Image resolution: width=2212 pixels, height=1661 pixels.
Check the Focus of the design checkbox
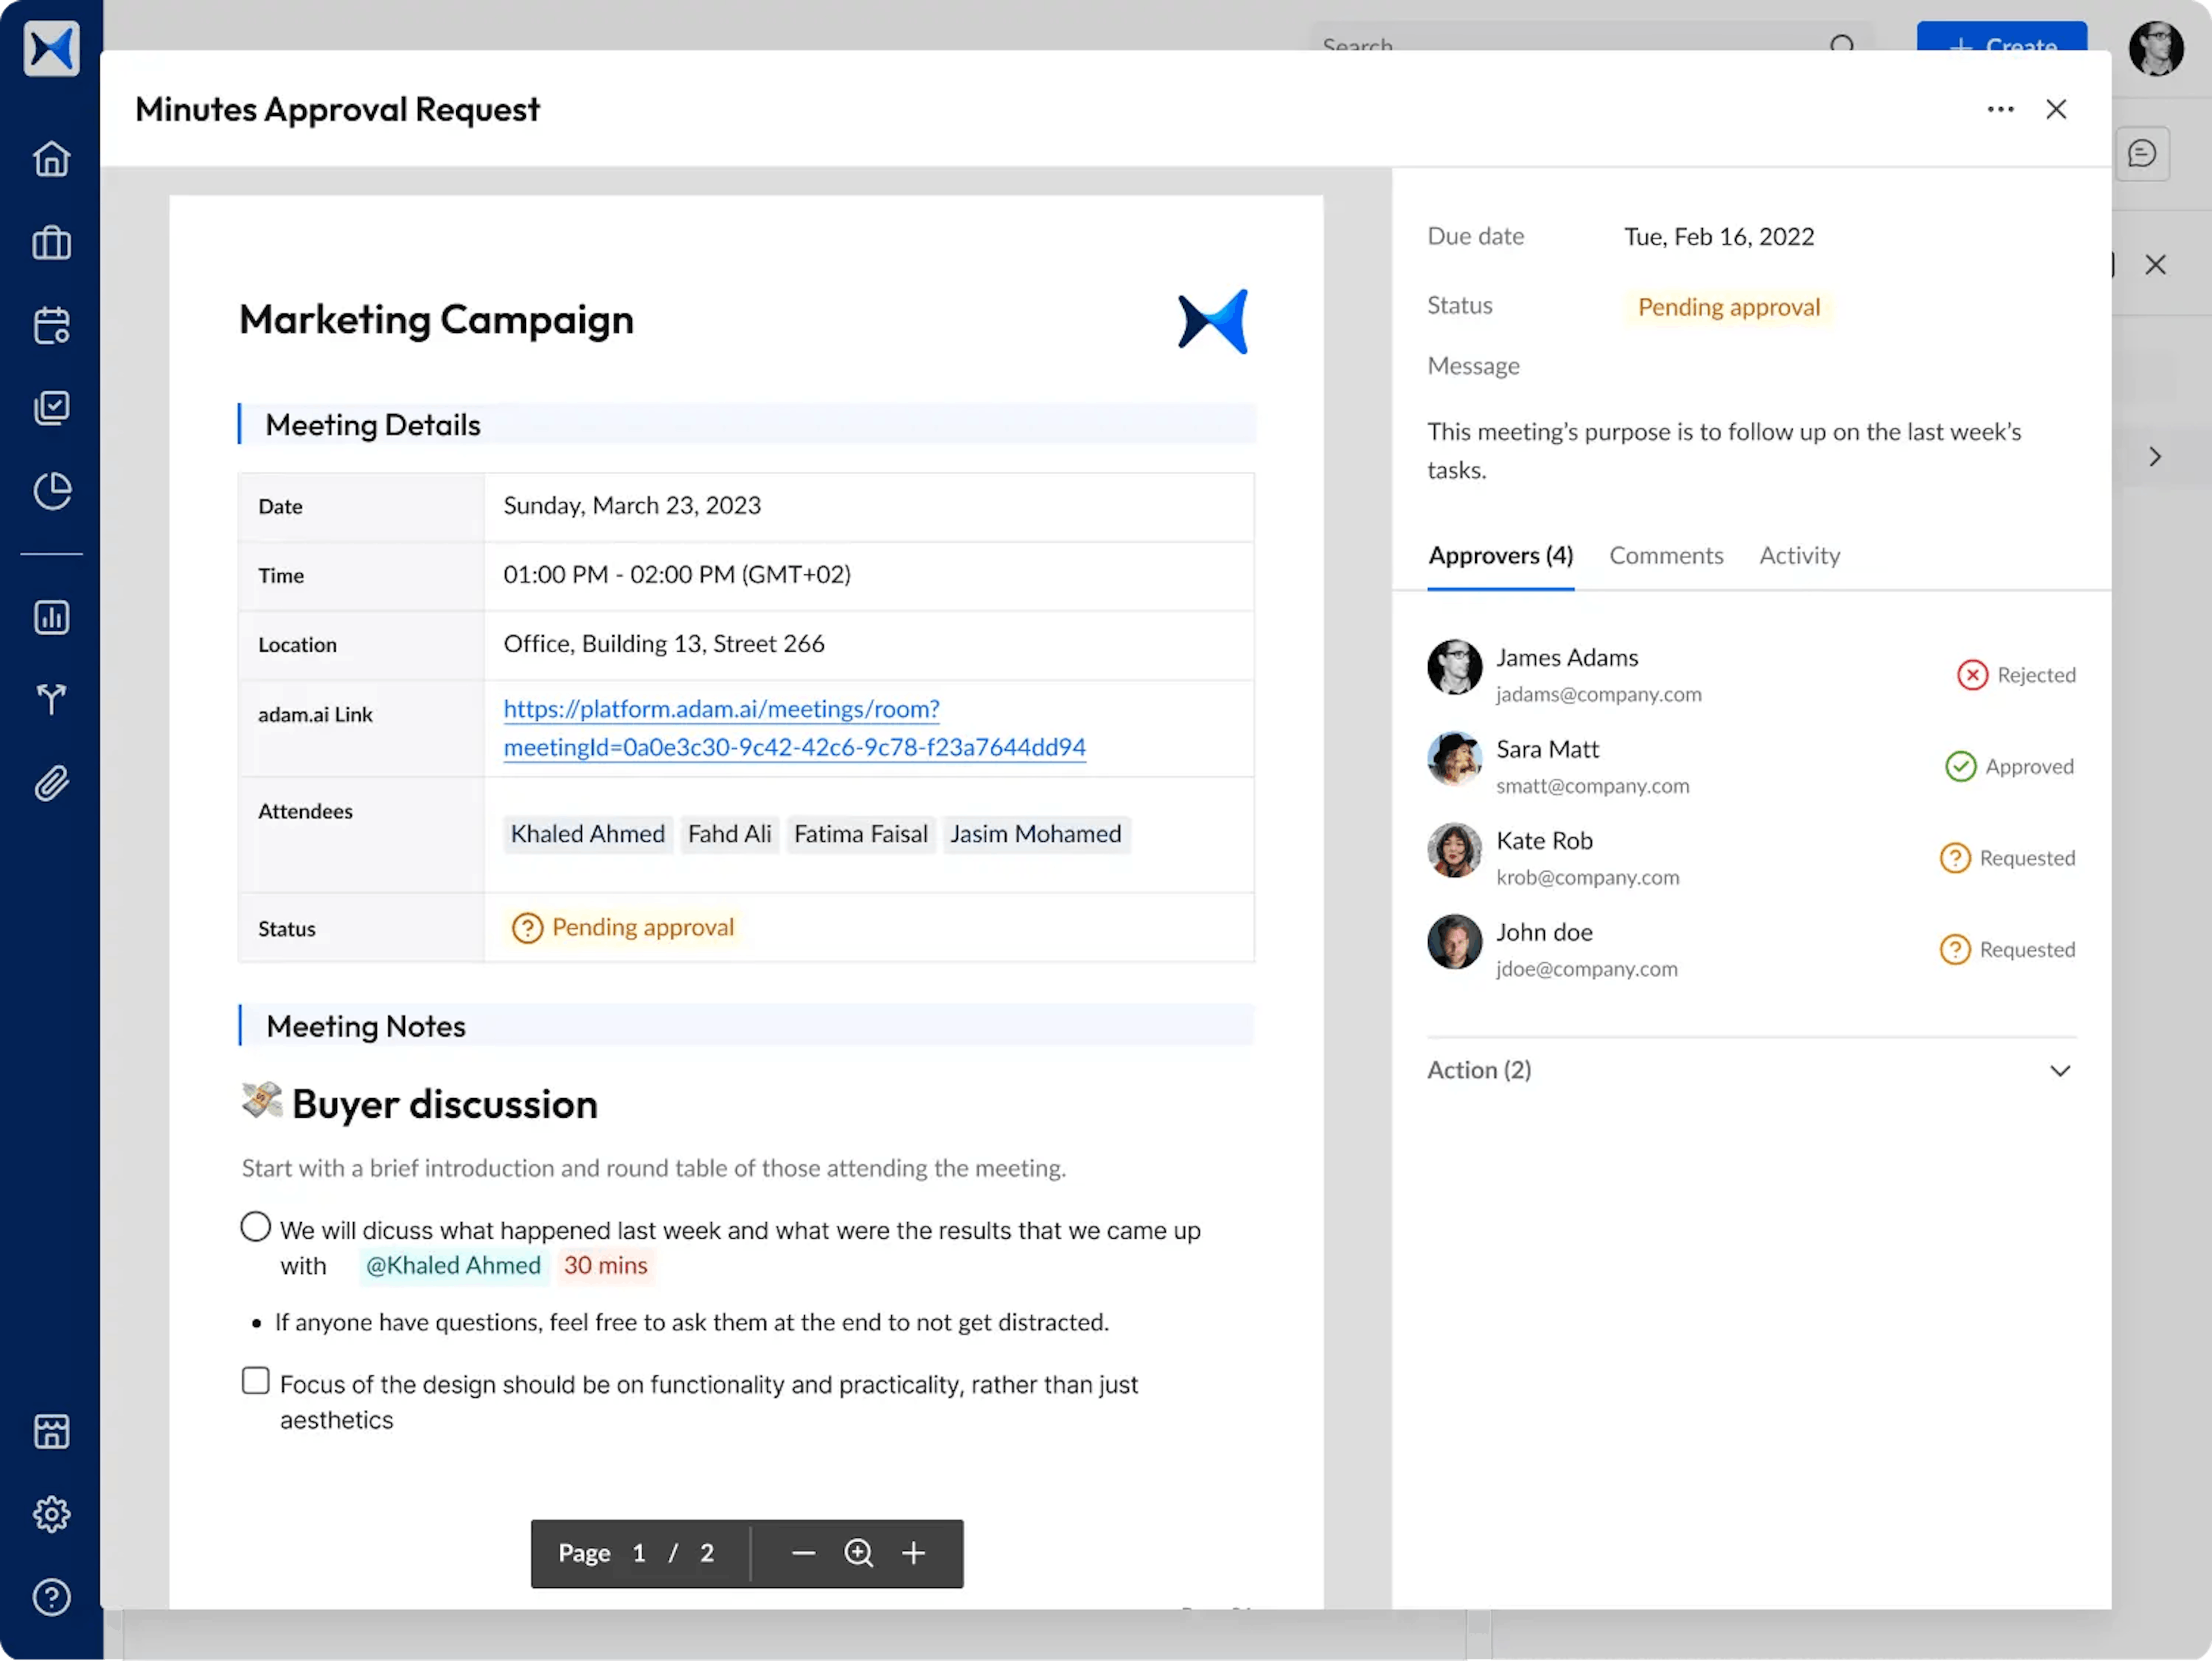256,1381
